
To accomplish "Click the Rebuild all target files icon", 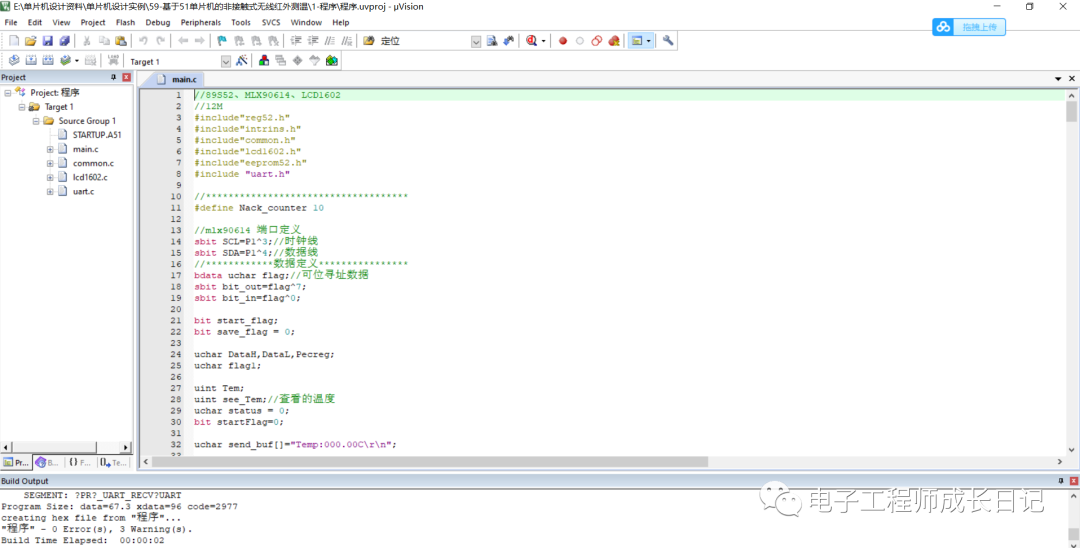I will point(48,61).
